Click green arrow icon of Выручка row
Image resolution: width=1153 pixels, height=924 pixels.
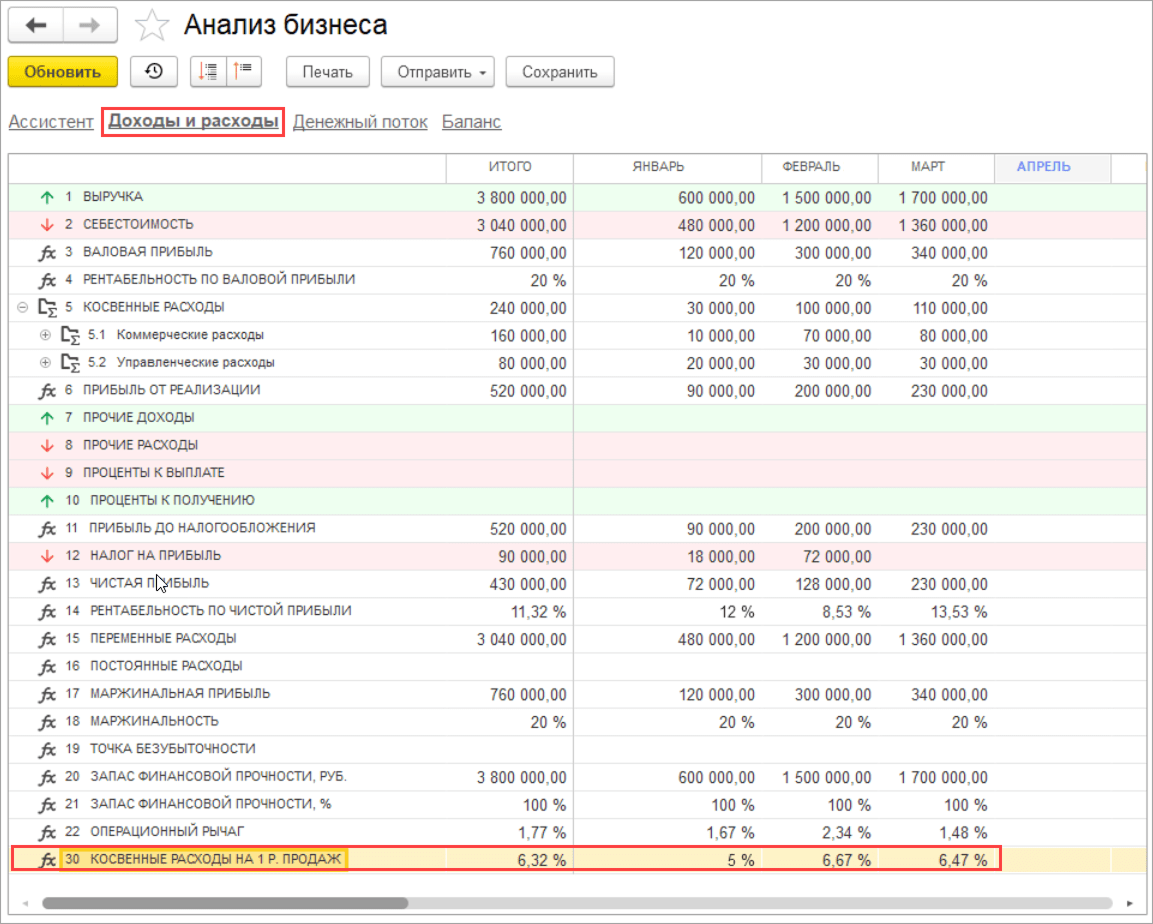point(47,198)
